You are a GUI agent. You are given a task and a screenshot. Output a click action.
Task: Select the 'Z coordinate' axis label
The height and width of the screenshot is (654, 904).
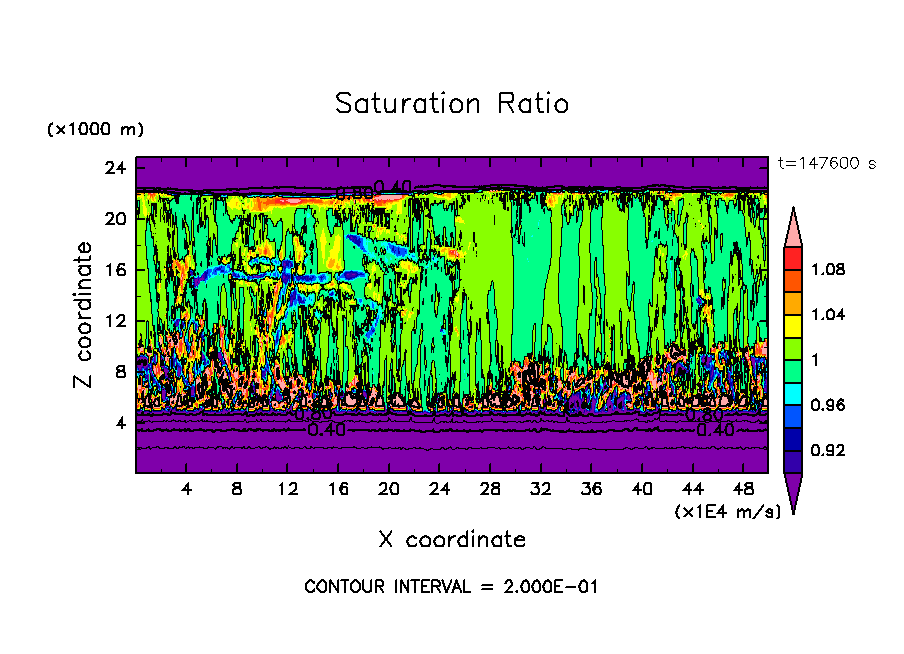pyautogui.click(x=83, y=315)
